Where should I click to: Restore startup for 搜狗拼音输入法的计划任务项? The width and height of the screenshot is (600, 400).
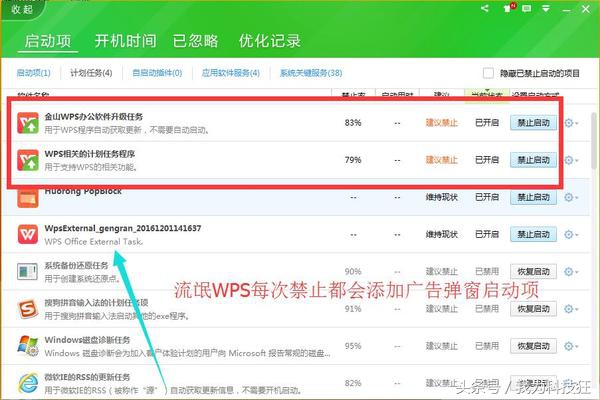click(x=533, y=309)
